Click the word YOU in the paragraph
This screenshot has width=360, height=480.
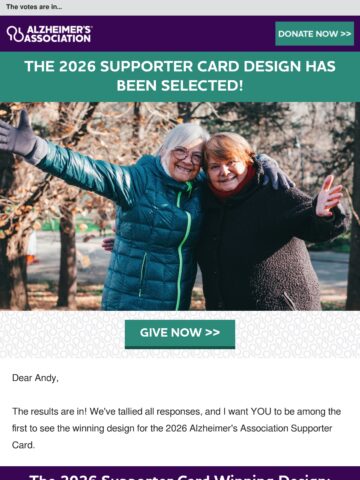point(261,412)
